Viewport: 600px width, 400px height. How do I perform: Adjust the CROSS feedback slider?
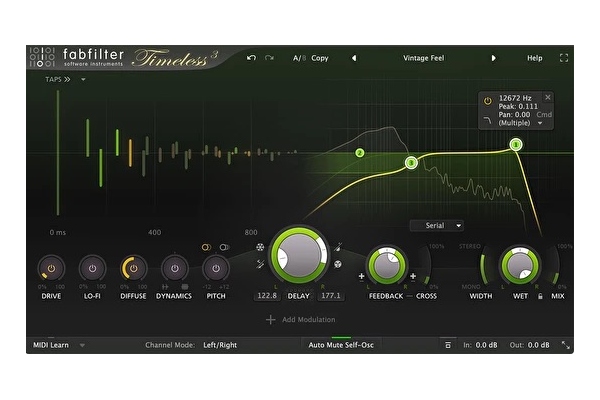426,265
